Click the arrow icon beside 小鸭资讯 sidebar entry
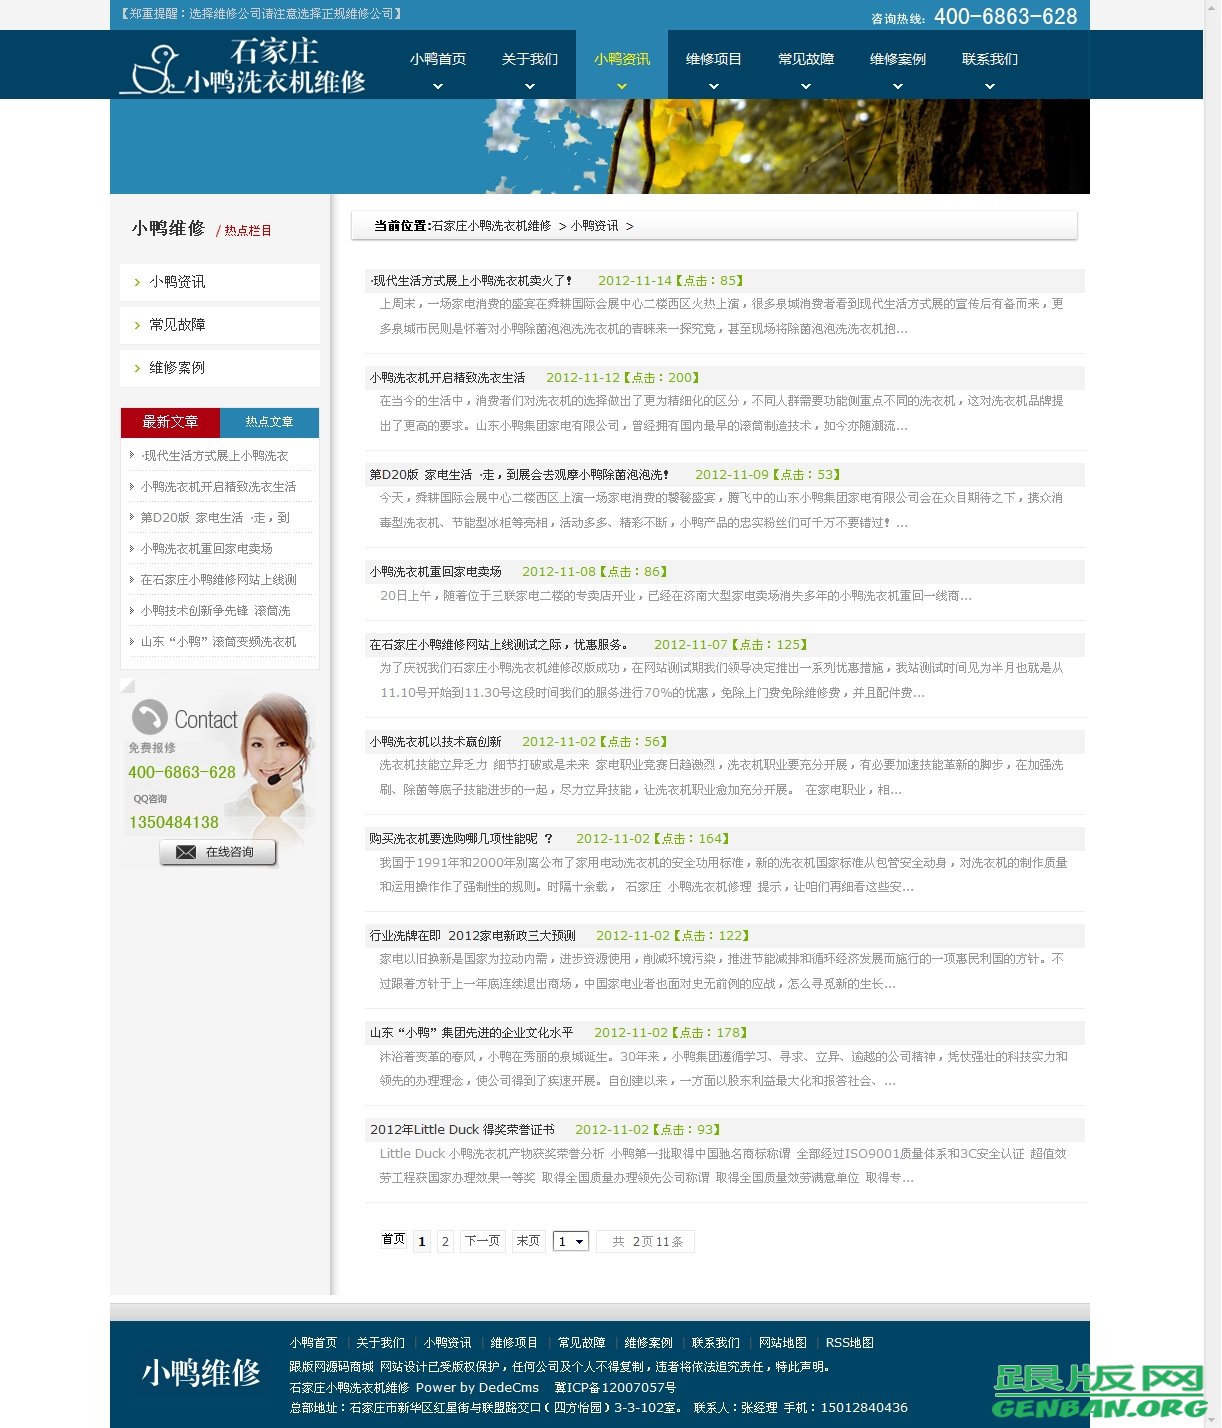 coord(139,282)
